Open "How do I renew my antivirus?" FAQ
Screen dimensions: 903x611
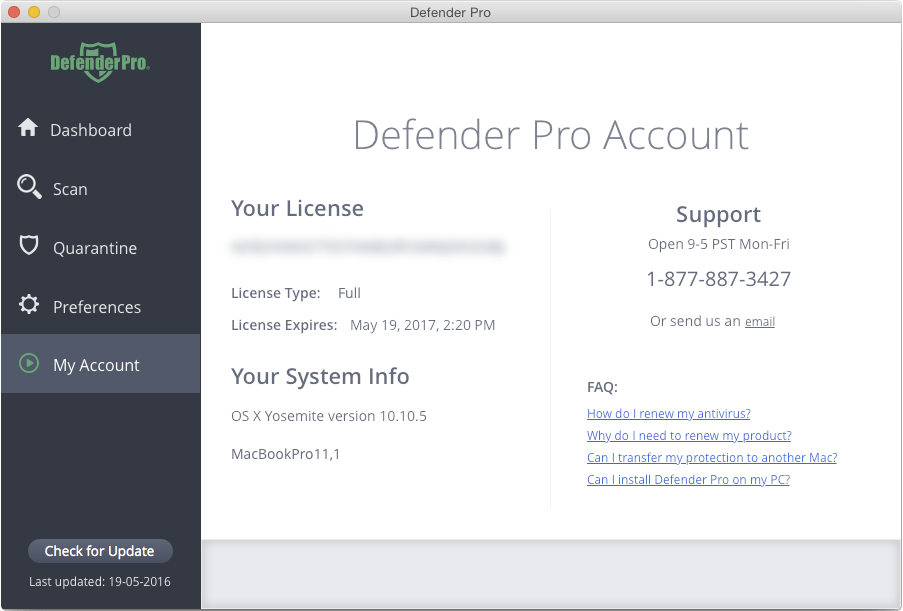pyautogui.click(x=669, y=413)
